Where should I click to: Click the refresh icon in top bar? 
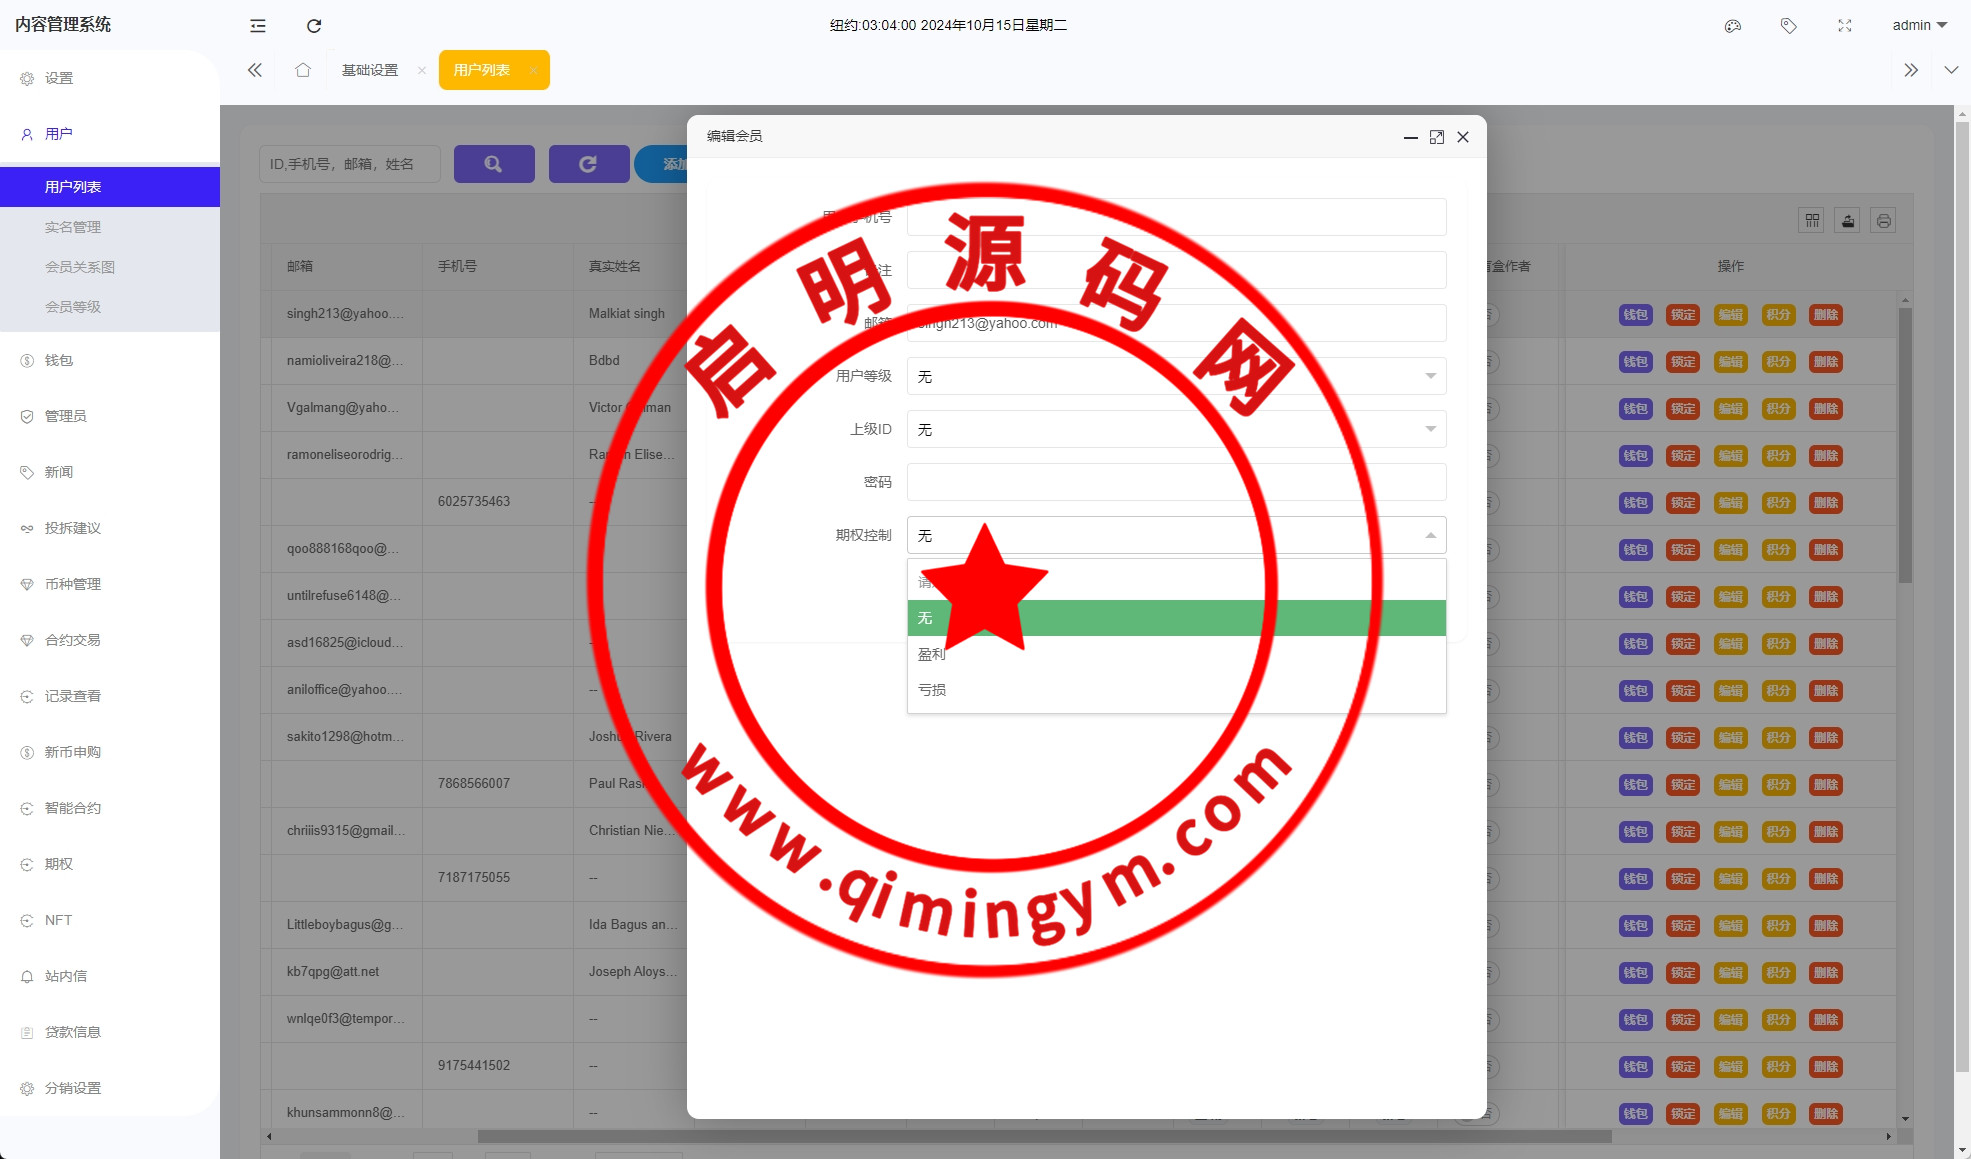pos(314,26)
